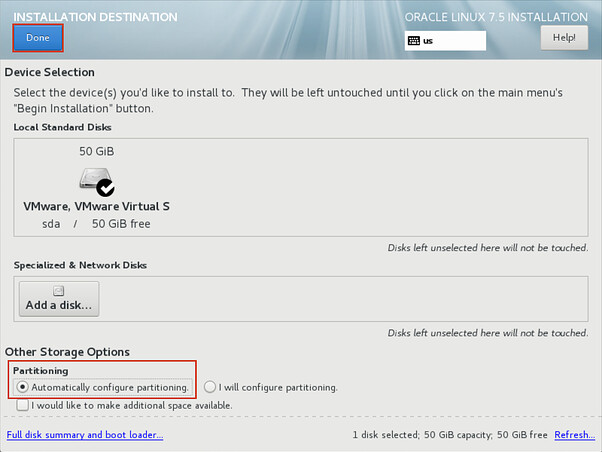Select the VMware Virtual S disk icon
The height and width of the screenshot is (452, 602).
click(96, 180)
